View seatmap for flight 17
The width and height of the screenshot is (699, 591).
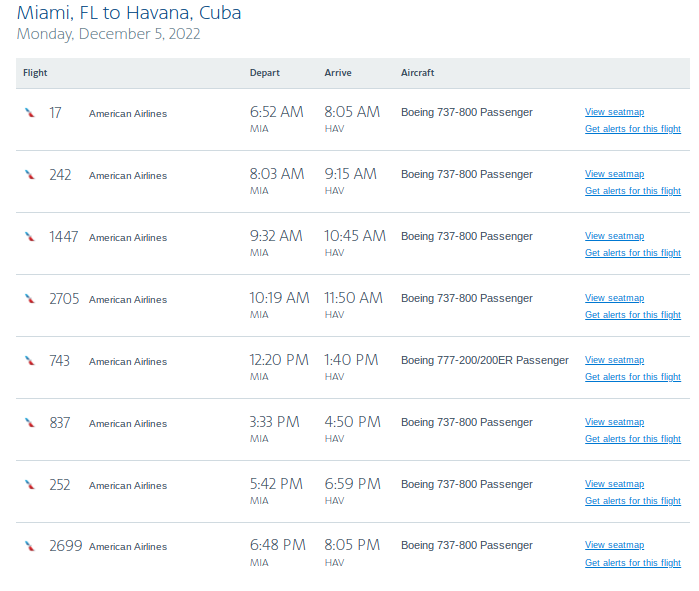tap(614, 112)
